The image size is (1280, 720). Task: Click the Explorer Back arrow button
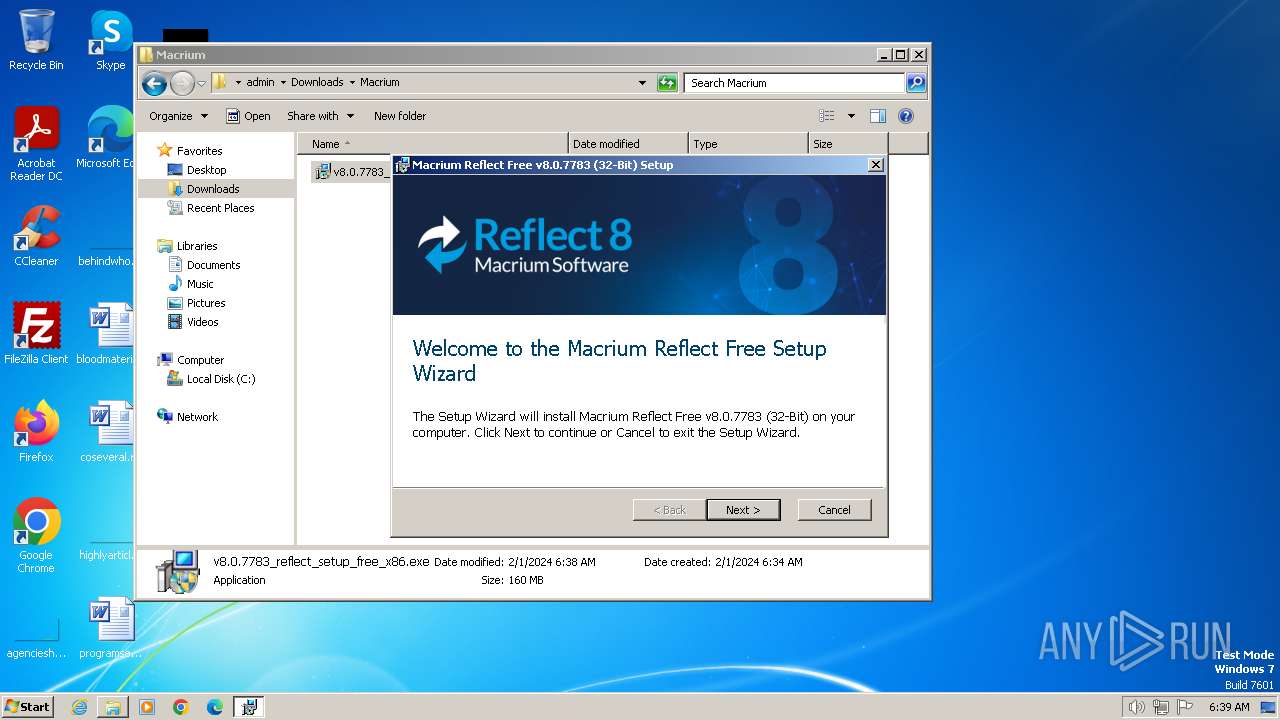[x=154, y=83]
